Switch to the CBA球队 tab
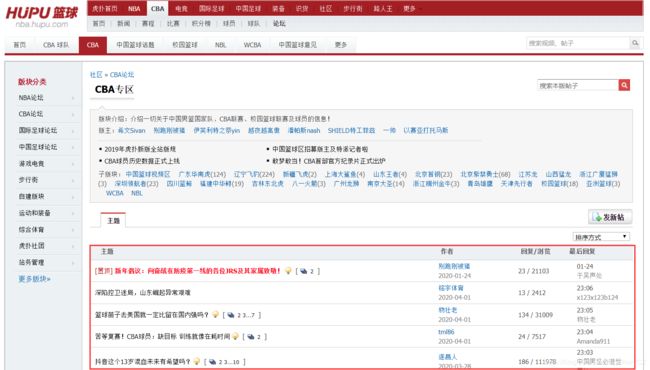 click(x=56, y=45)
